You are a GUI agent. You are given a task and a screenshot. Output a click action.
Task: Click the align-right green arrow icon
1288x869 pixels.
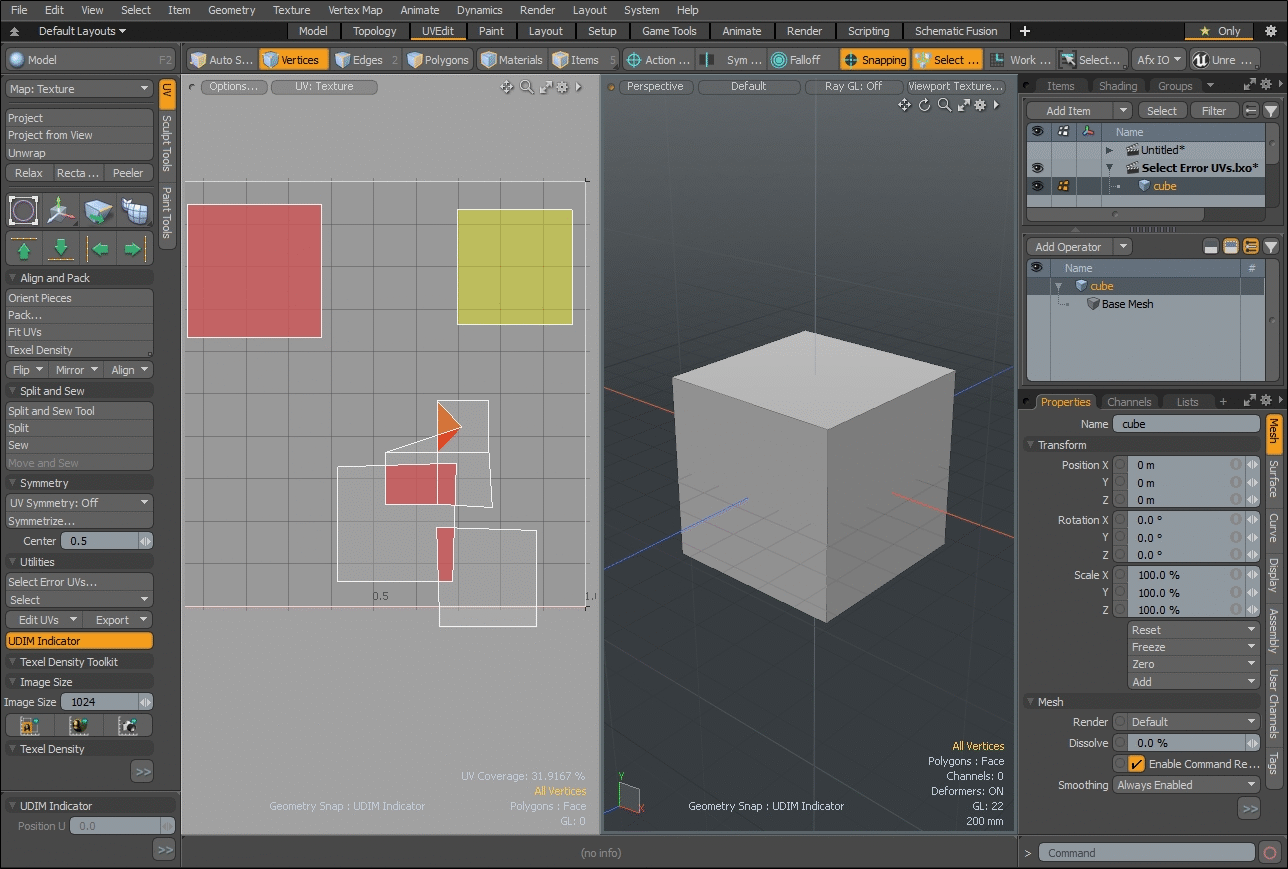coord(133,248)
